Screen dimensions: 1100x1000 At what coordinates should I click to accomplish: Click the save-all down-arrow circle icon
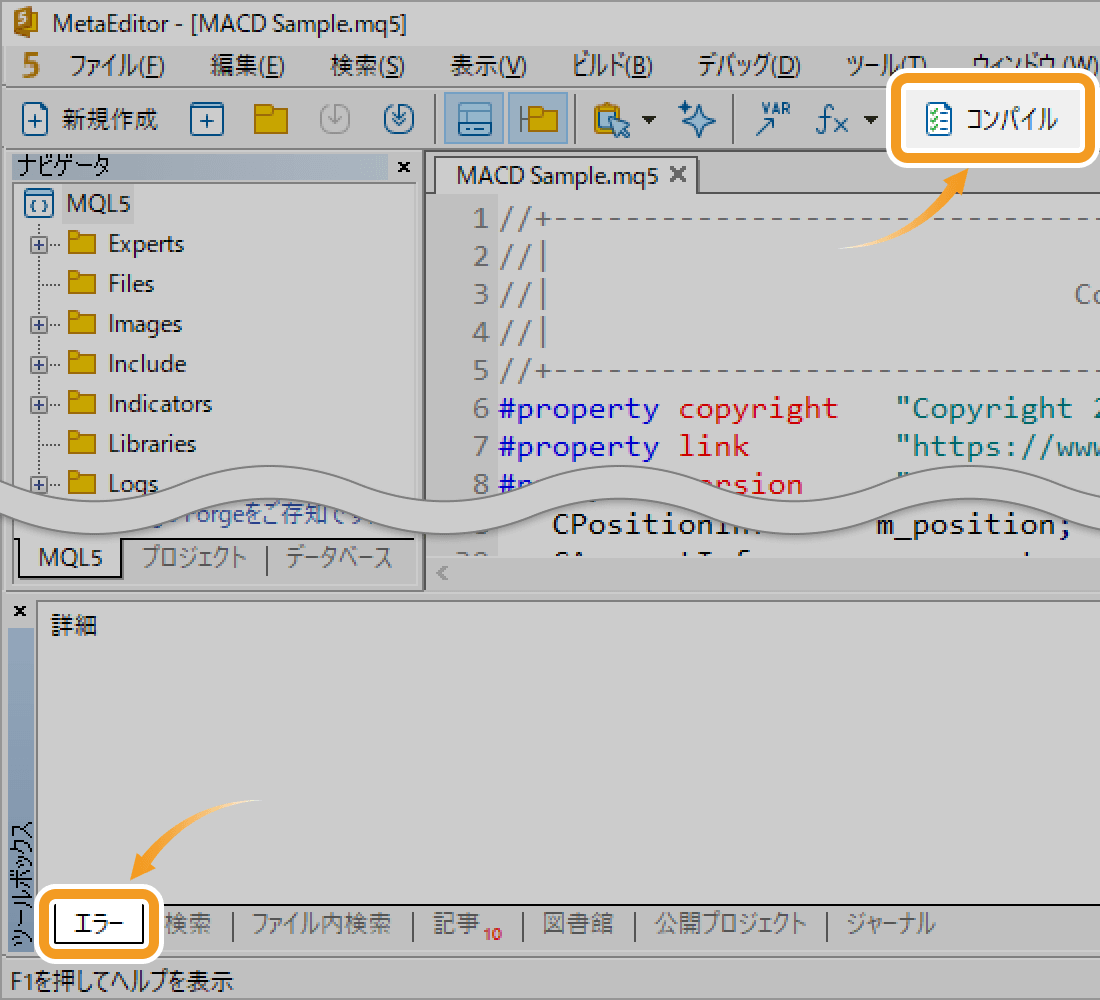(399, 119)
